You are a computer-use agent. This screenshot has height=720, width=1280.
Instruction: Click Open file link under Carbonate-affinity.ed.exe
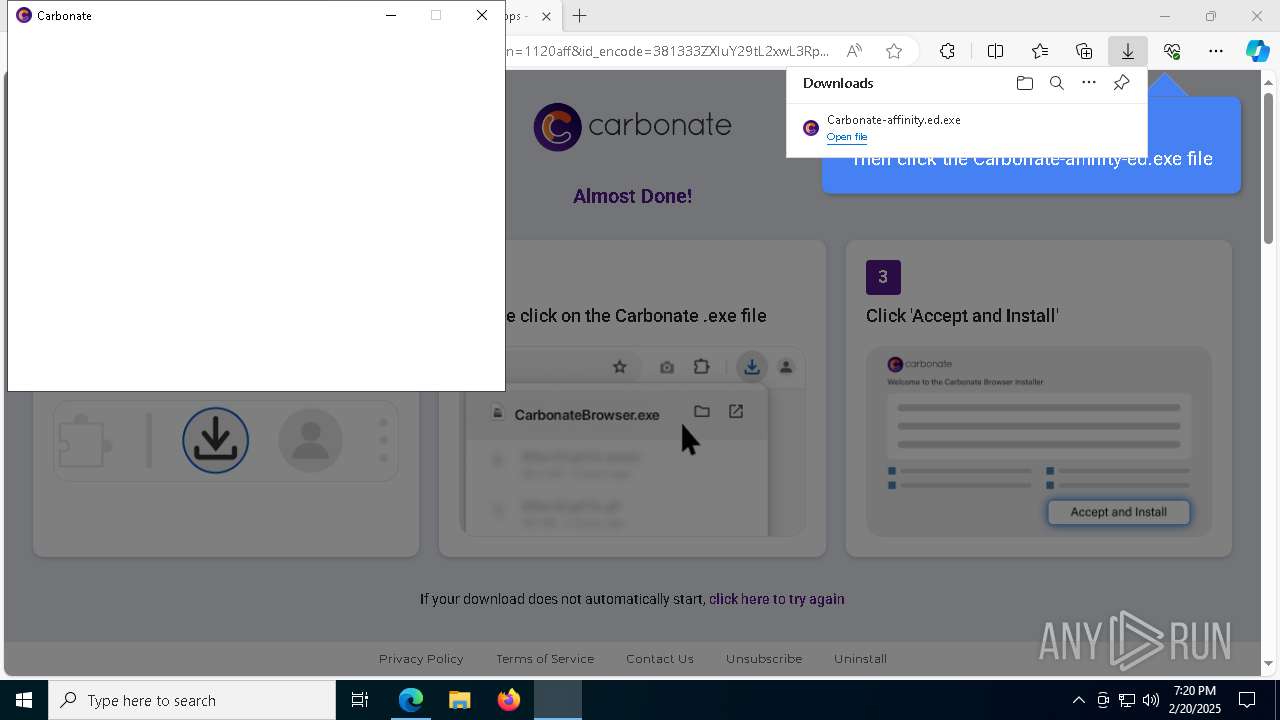[846, 137]
